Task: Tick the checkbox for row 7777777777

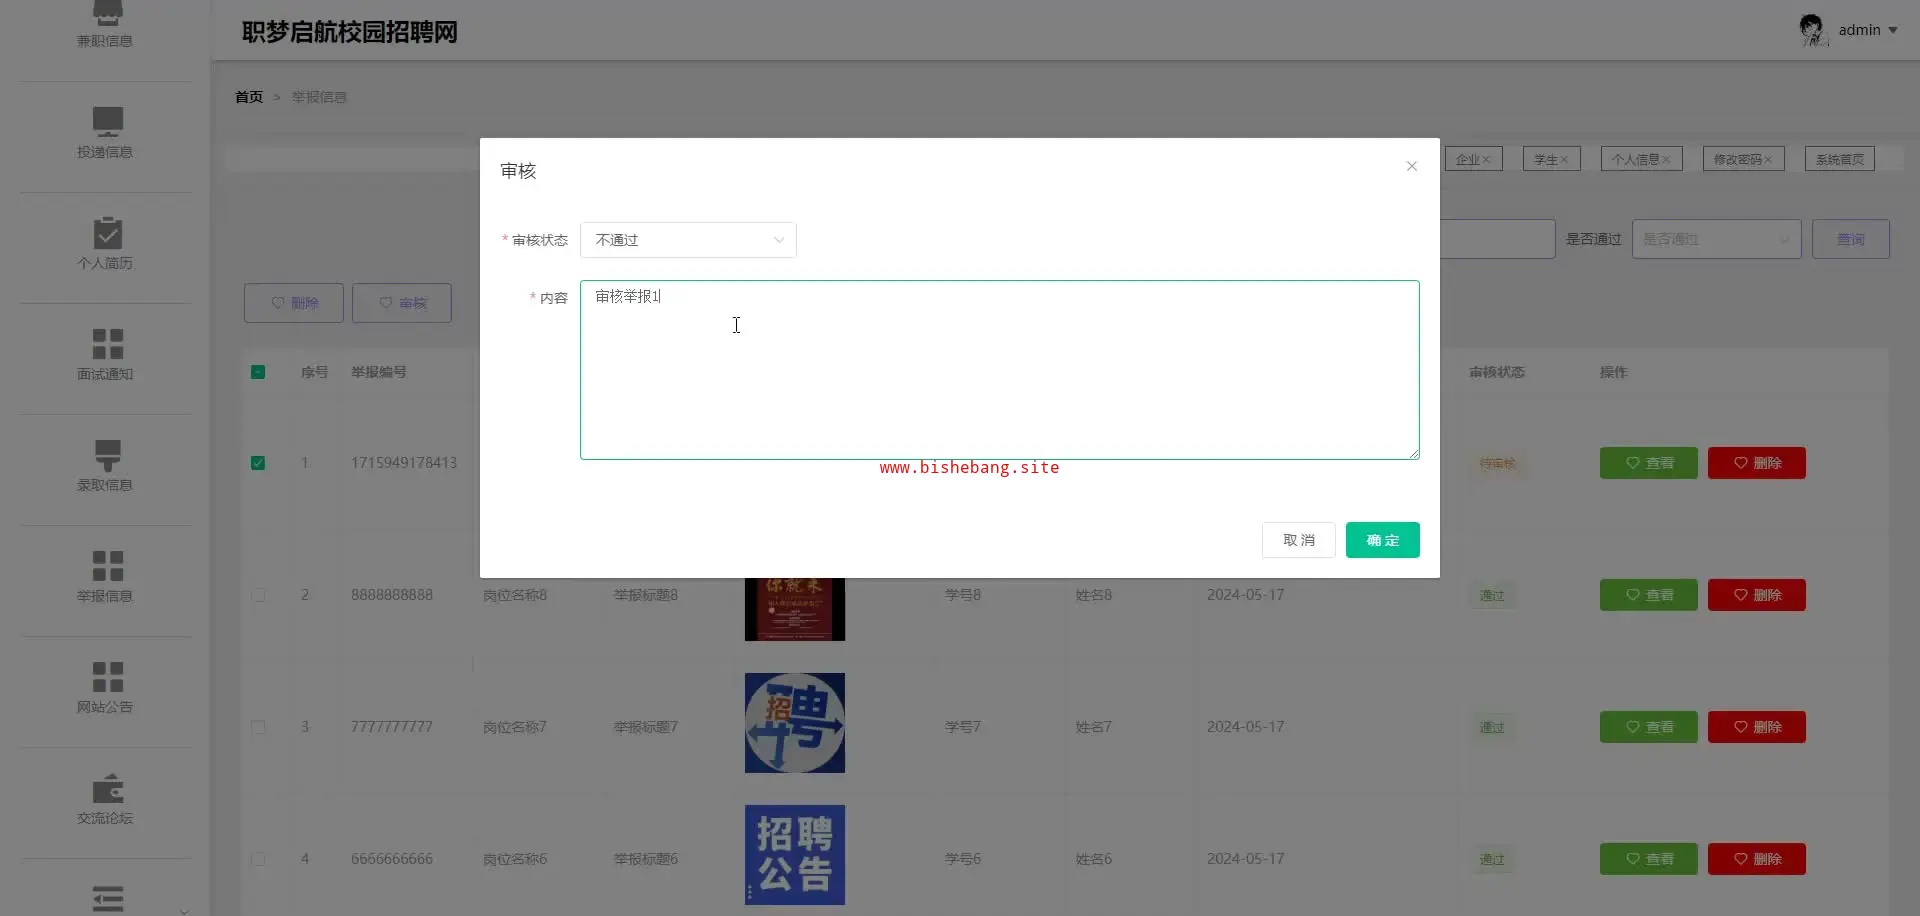Action: tap(258, 727)
